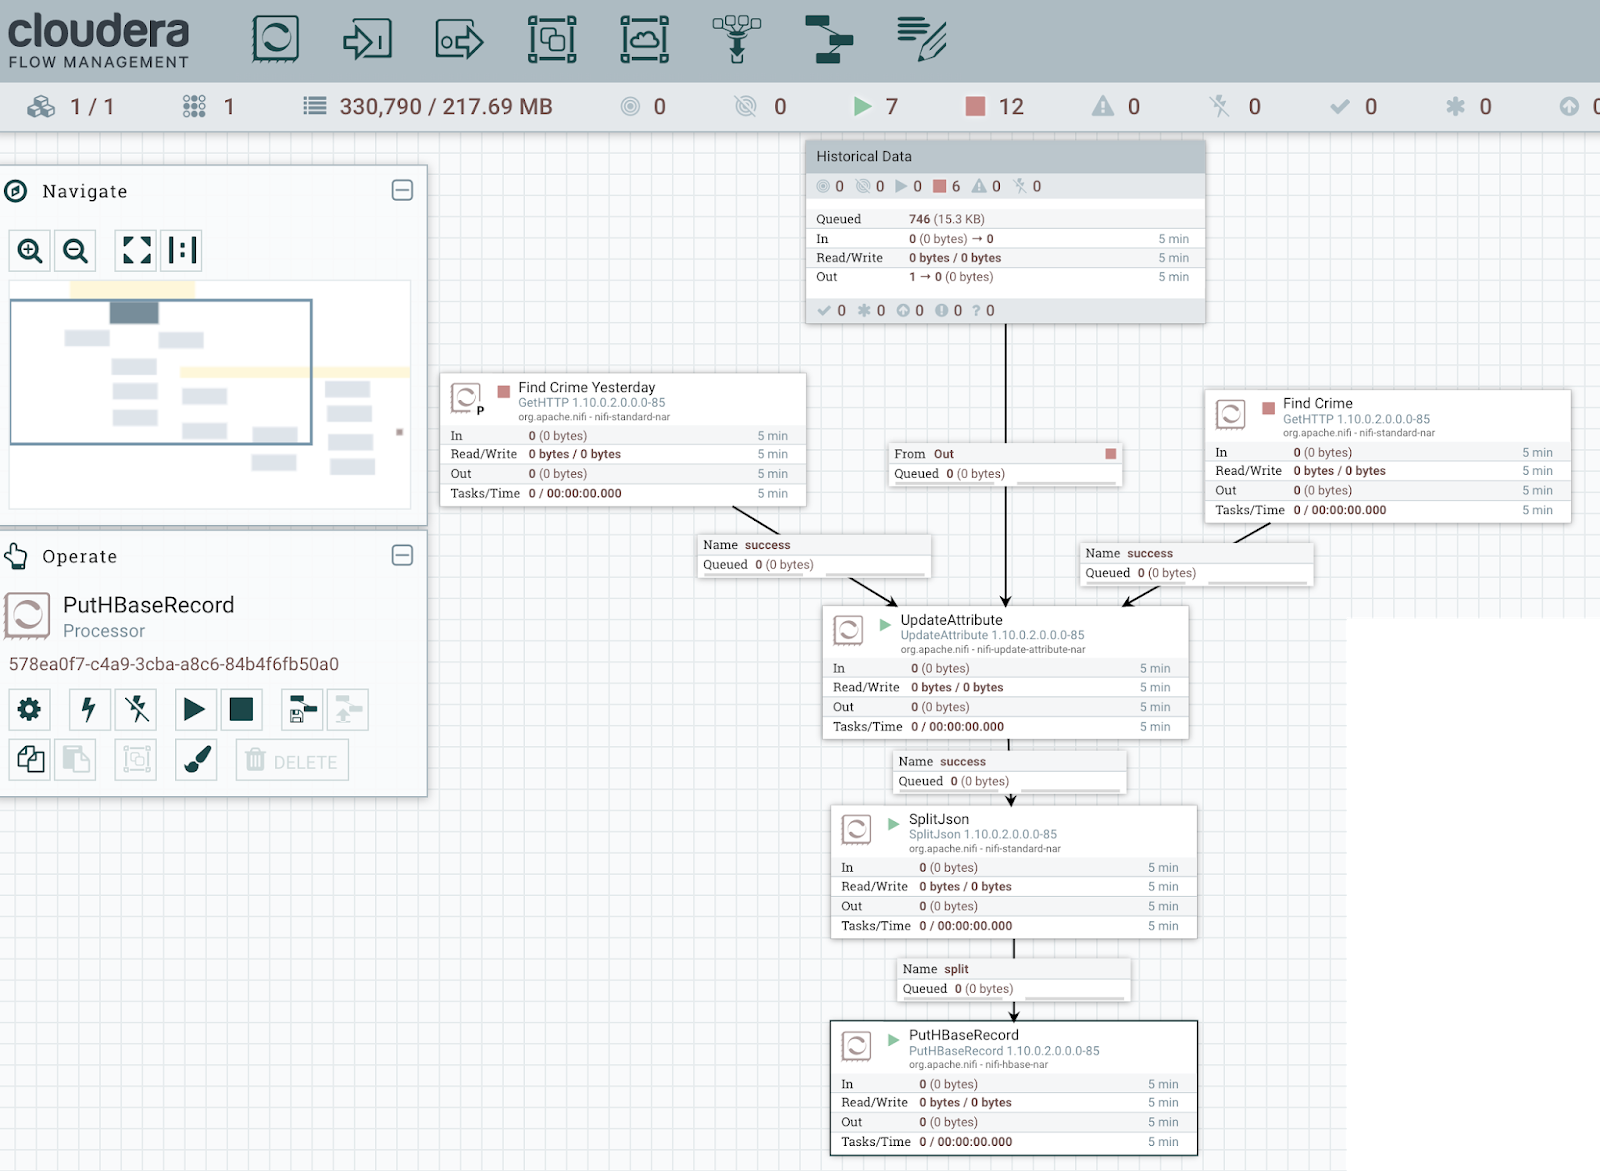1600x1171 pixels.
Task: Select the Input Port toolbar icon
Action: pos(367,40)
